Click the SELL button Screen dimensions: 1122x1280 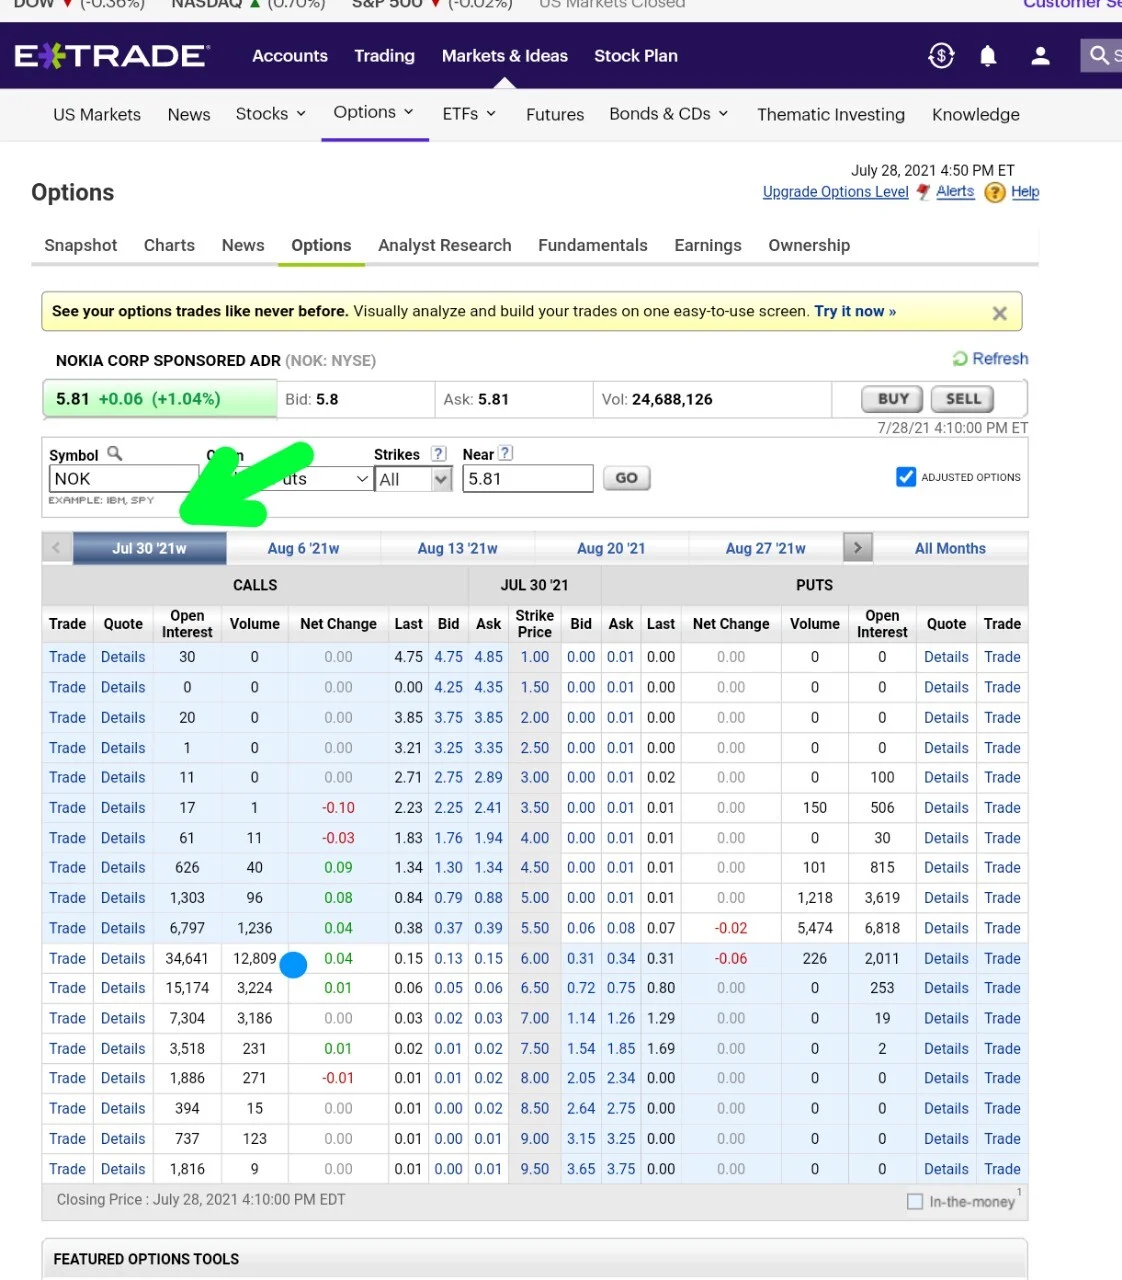pyautogui.click(x=963, y=399)
